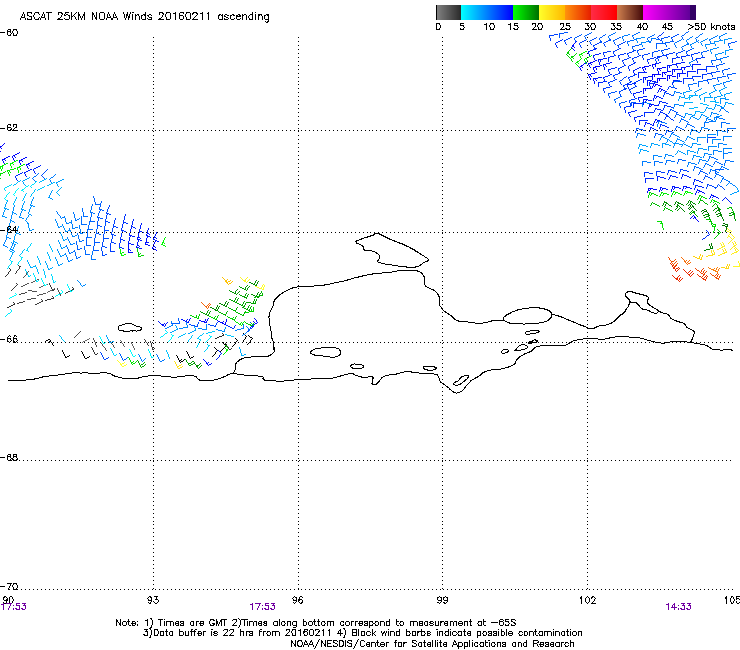Pick the brown 35–40 knots color bar segment
Image resolution: width=740 pixels, height=650 pixels.
tap(630, 12)
